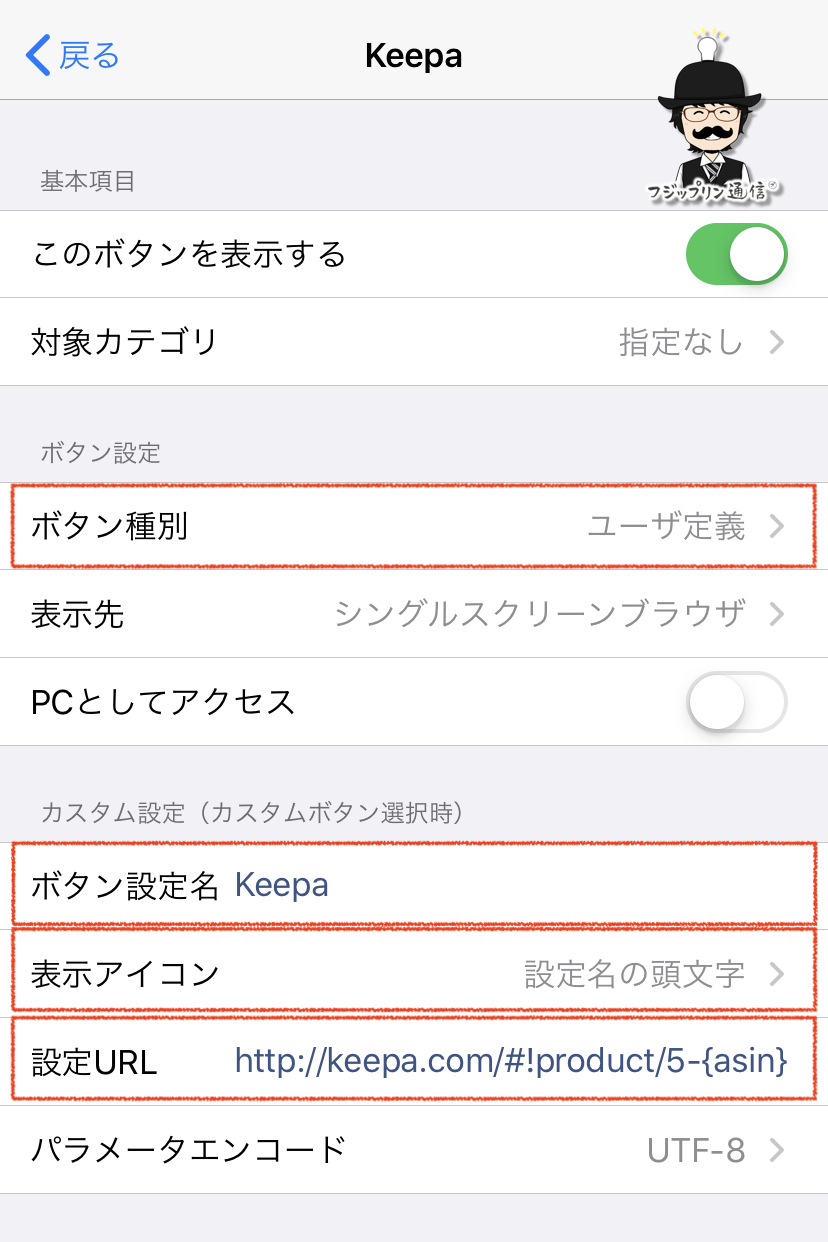This screenshot has width=828, height=1242.
Task: Expand ボタン種別 chevron arrow
Action: tap(777, 527)
